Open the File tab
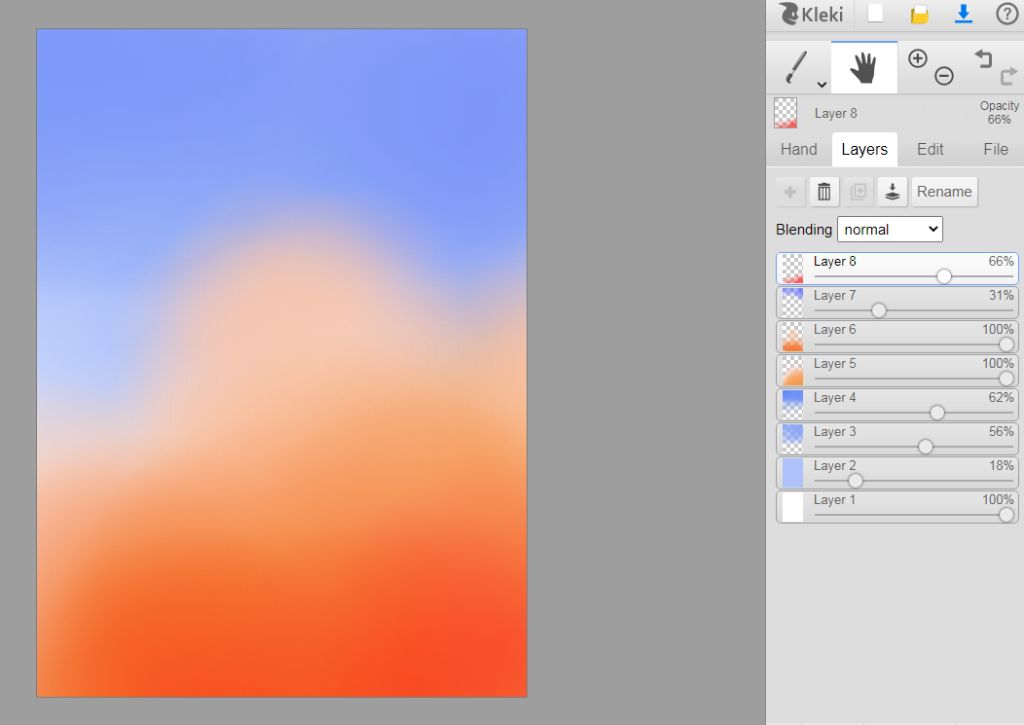1024x725 pixels. click(995, 150)
